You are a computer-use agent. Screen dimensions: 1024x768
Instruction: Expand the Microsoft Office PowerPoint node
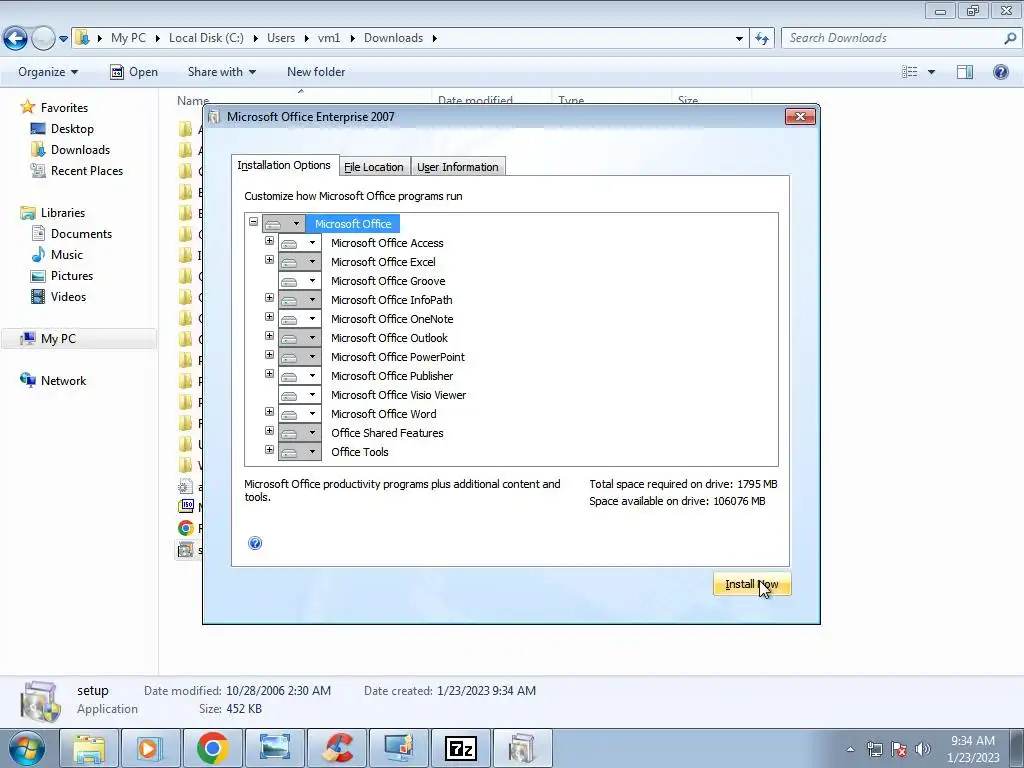(x=269, y=354)
